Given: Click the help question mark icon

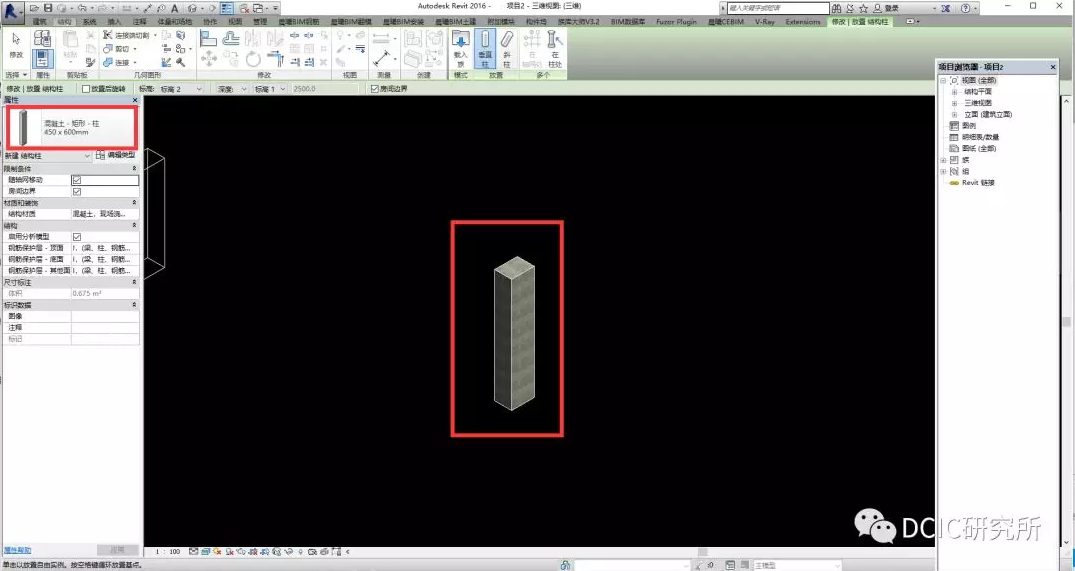Looking at the screenshot, I should [966, 8].
